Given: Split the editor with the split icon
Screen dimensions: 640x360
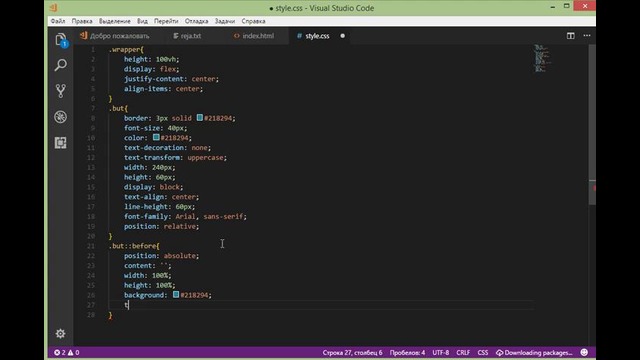Looking at the screenshot, I should pyautogui.click(x=571, y=36).
